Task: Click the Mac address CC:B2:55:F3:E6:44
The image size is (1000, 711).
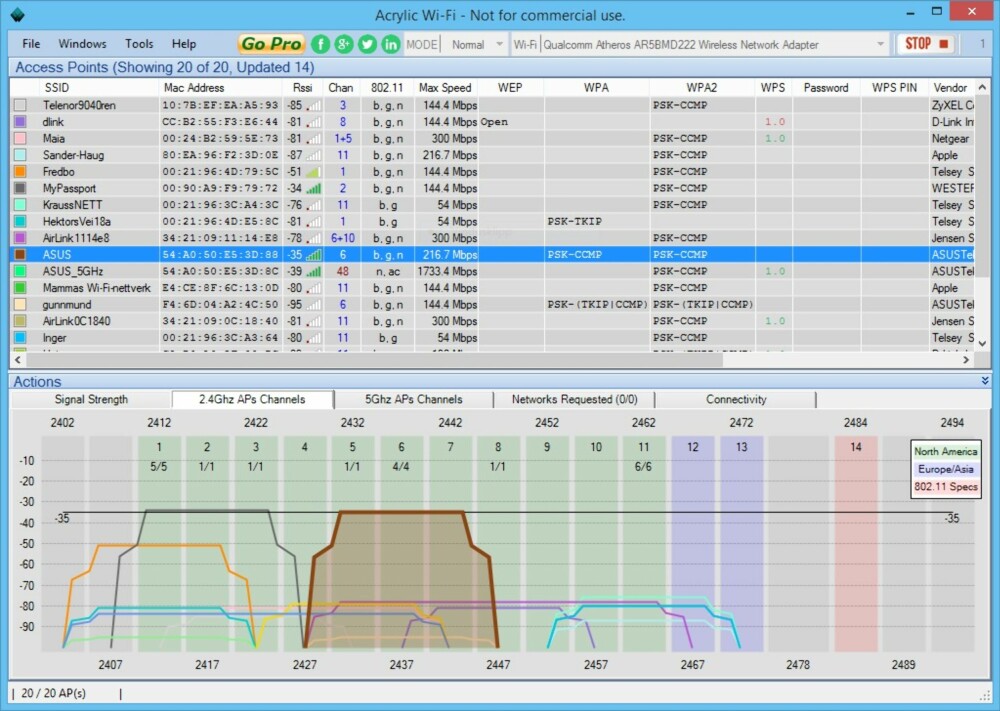Action: click(x=220, y=122)
